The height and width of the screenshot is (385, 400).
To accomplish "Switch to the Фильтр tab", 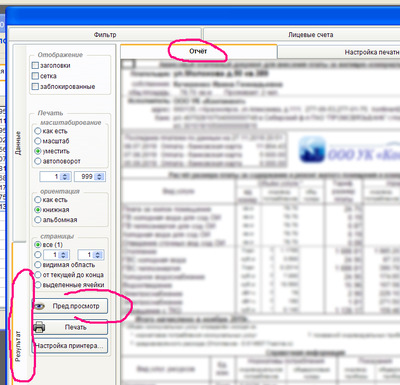I will click(x=105, y=35).
